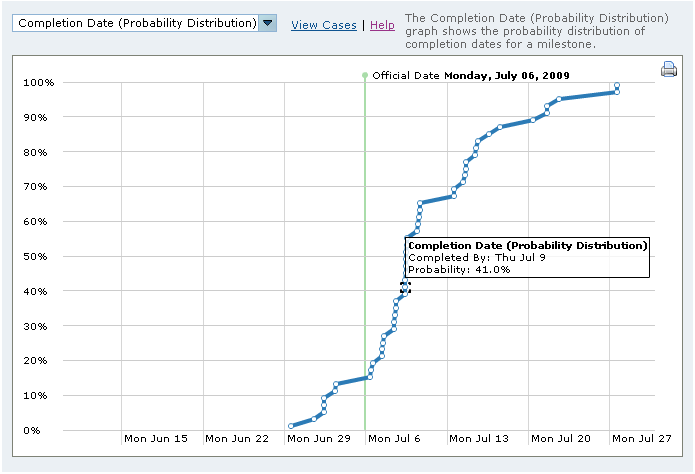Click the green Official Date marker dot

(365, 75)
